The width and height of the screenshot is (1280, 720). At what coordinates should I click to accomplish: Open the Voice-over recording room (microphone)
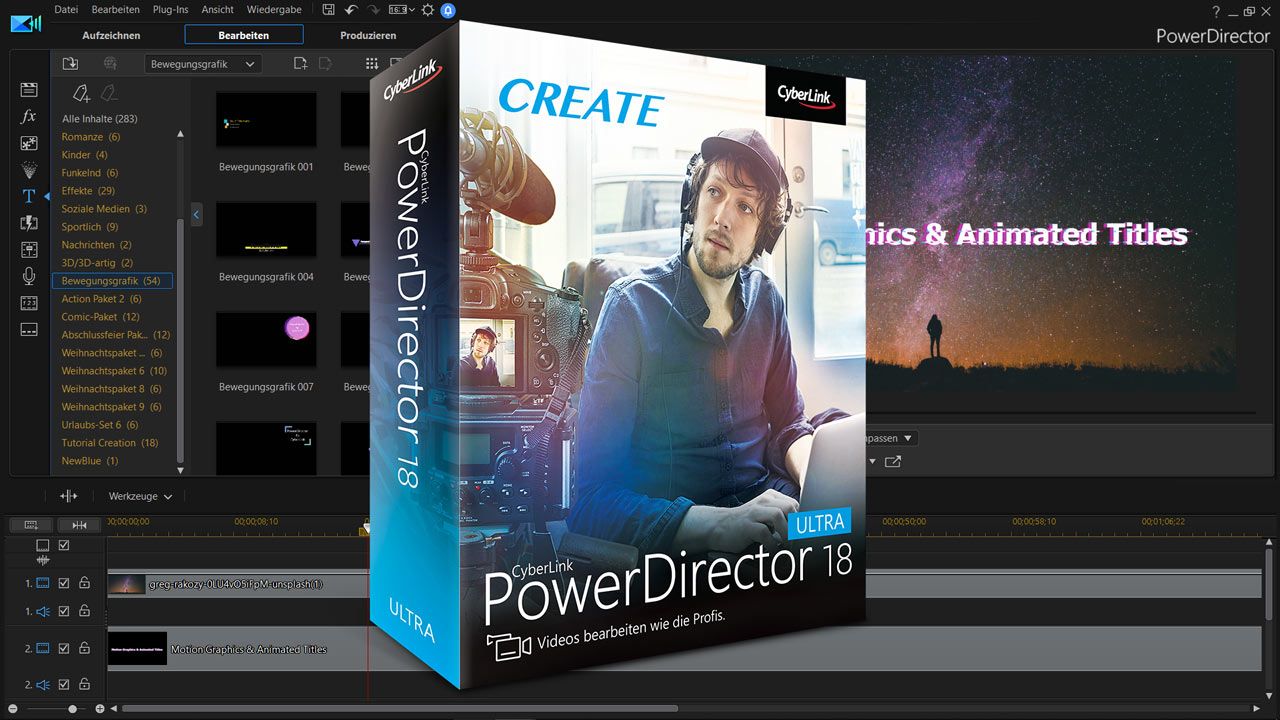(x=29, y=276)
